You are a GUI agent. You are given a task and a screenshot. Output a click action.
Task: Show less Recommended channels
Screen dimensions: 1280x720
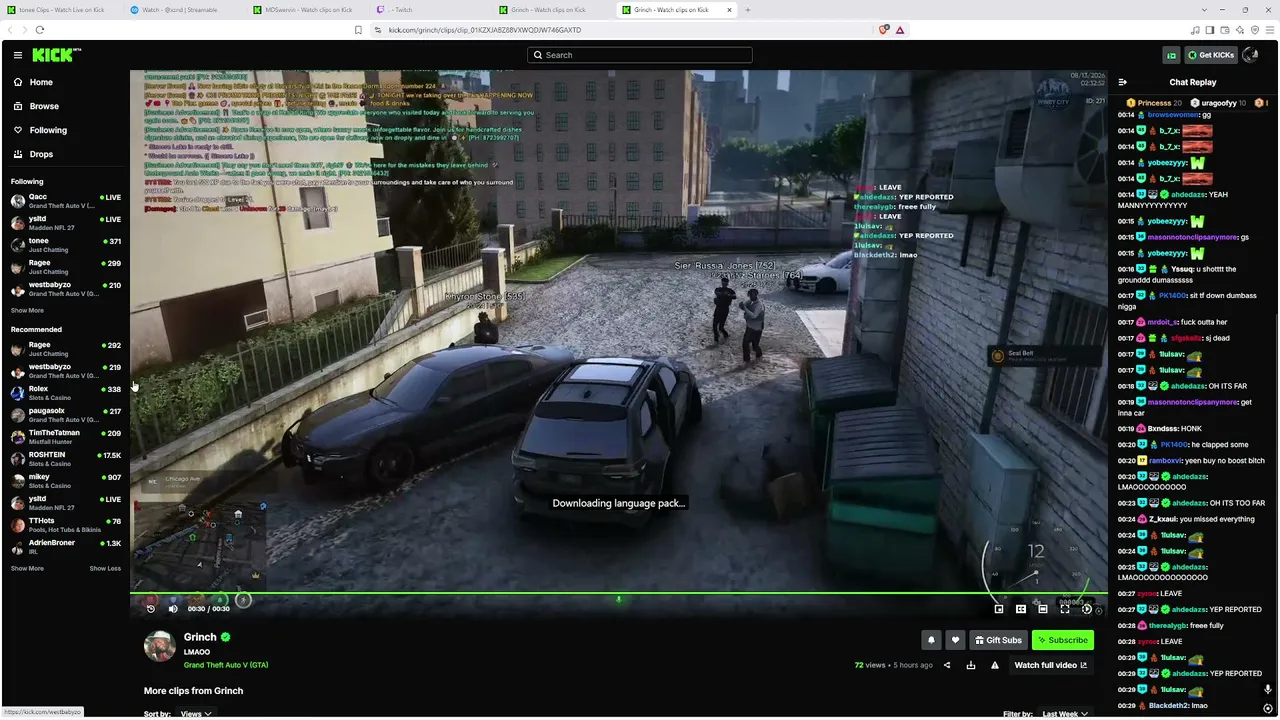pos(105,568)
